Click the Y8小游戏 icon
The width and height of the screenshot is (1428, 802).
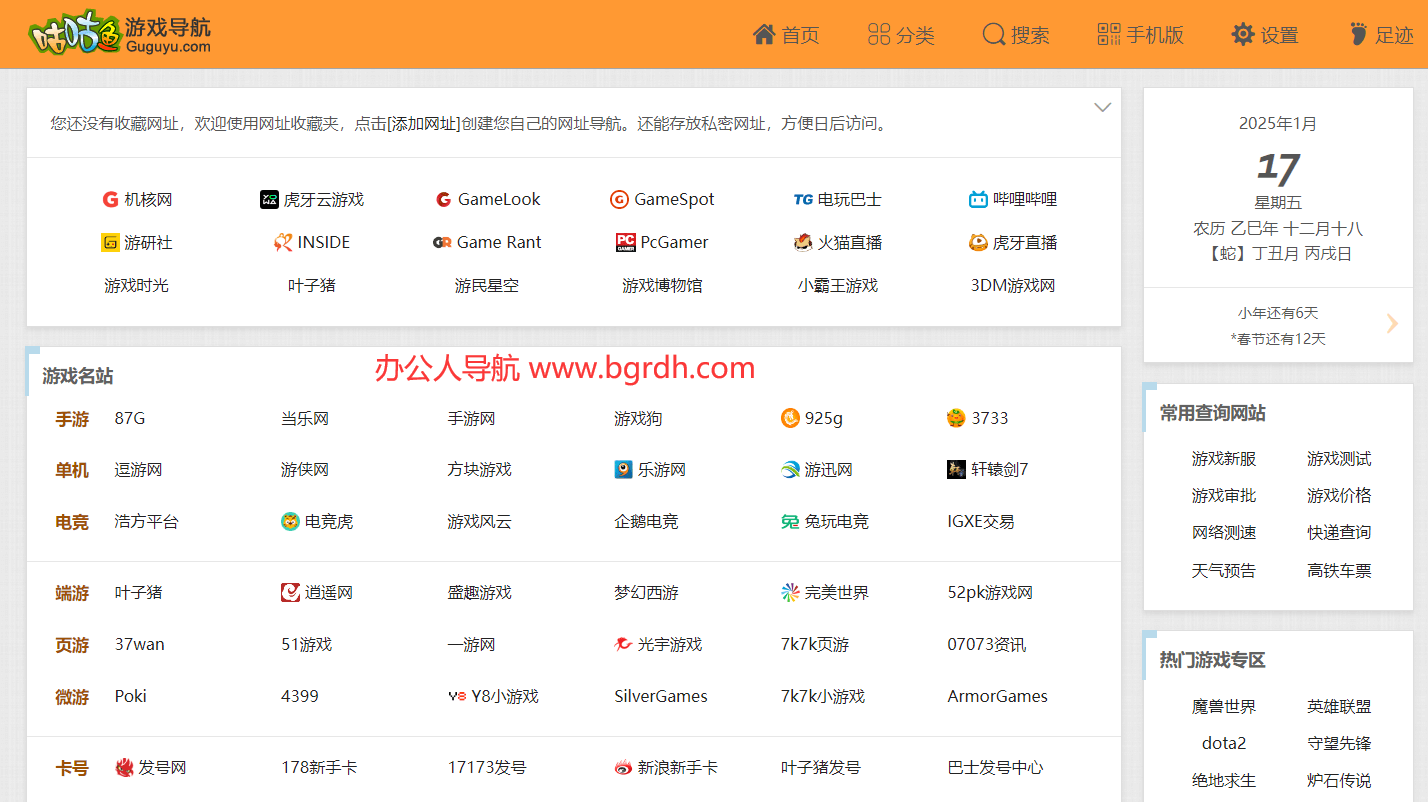[x=457, y=696]
